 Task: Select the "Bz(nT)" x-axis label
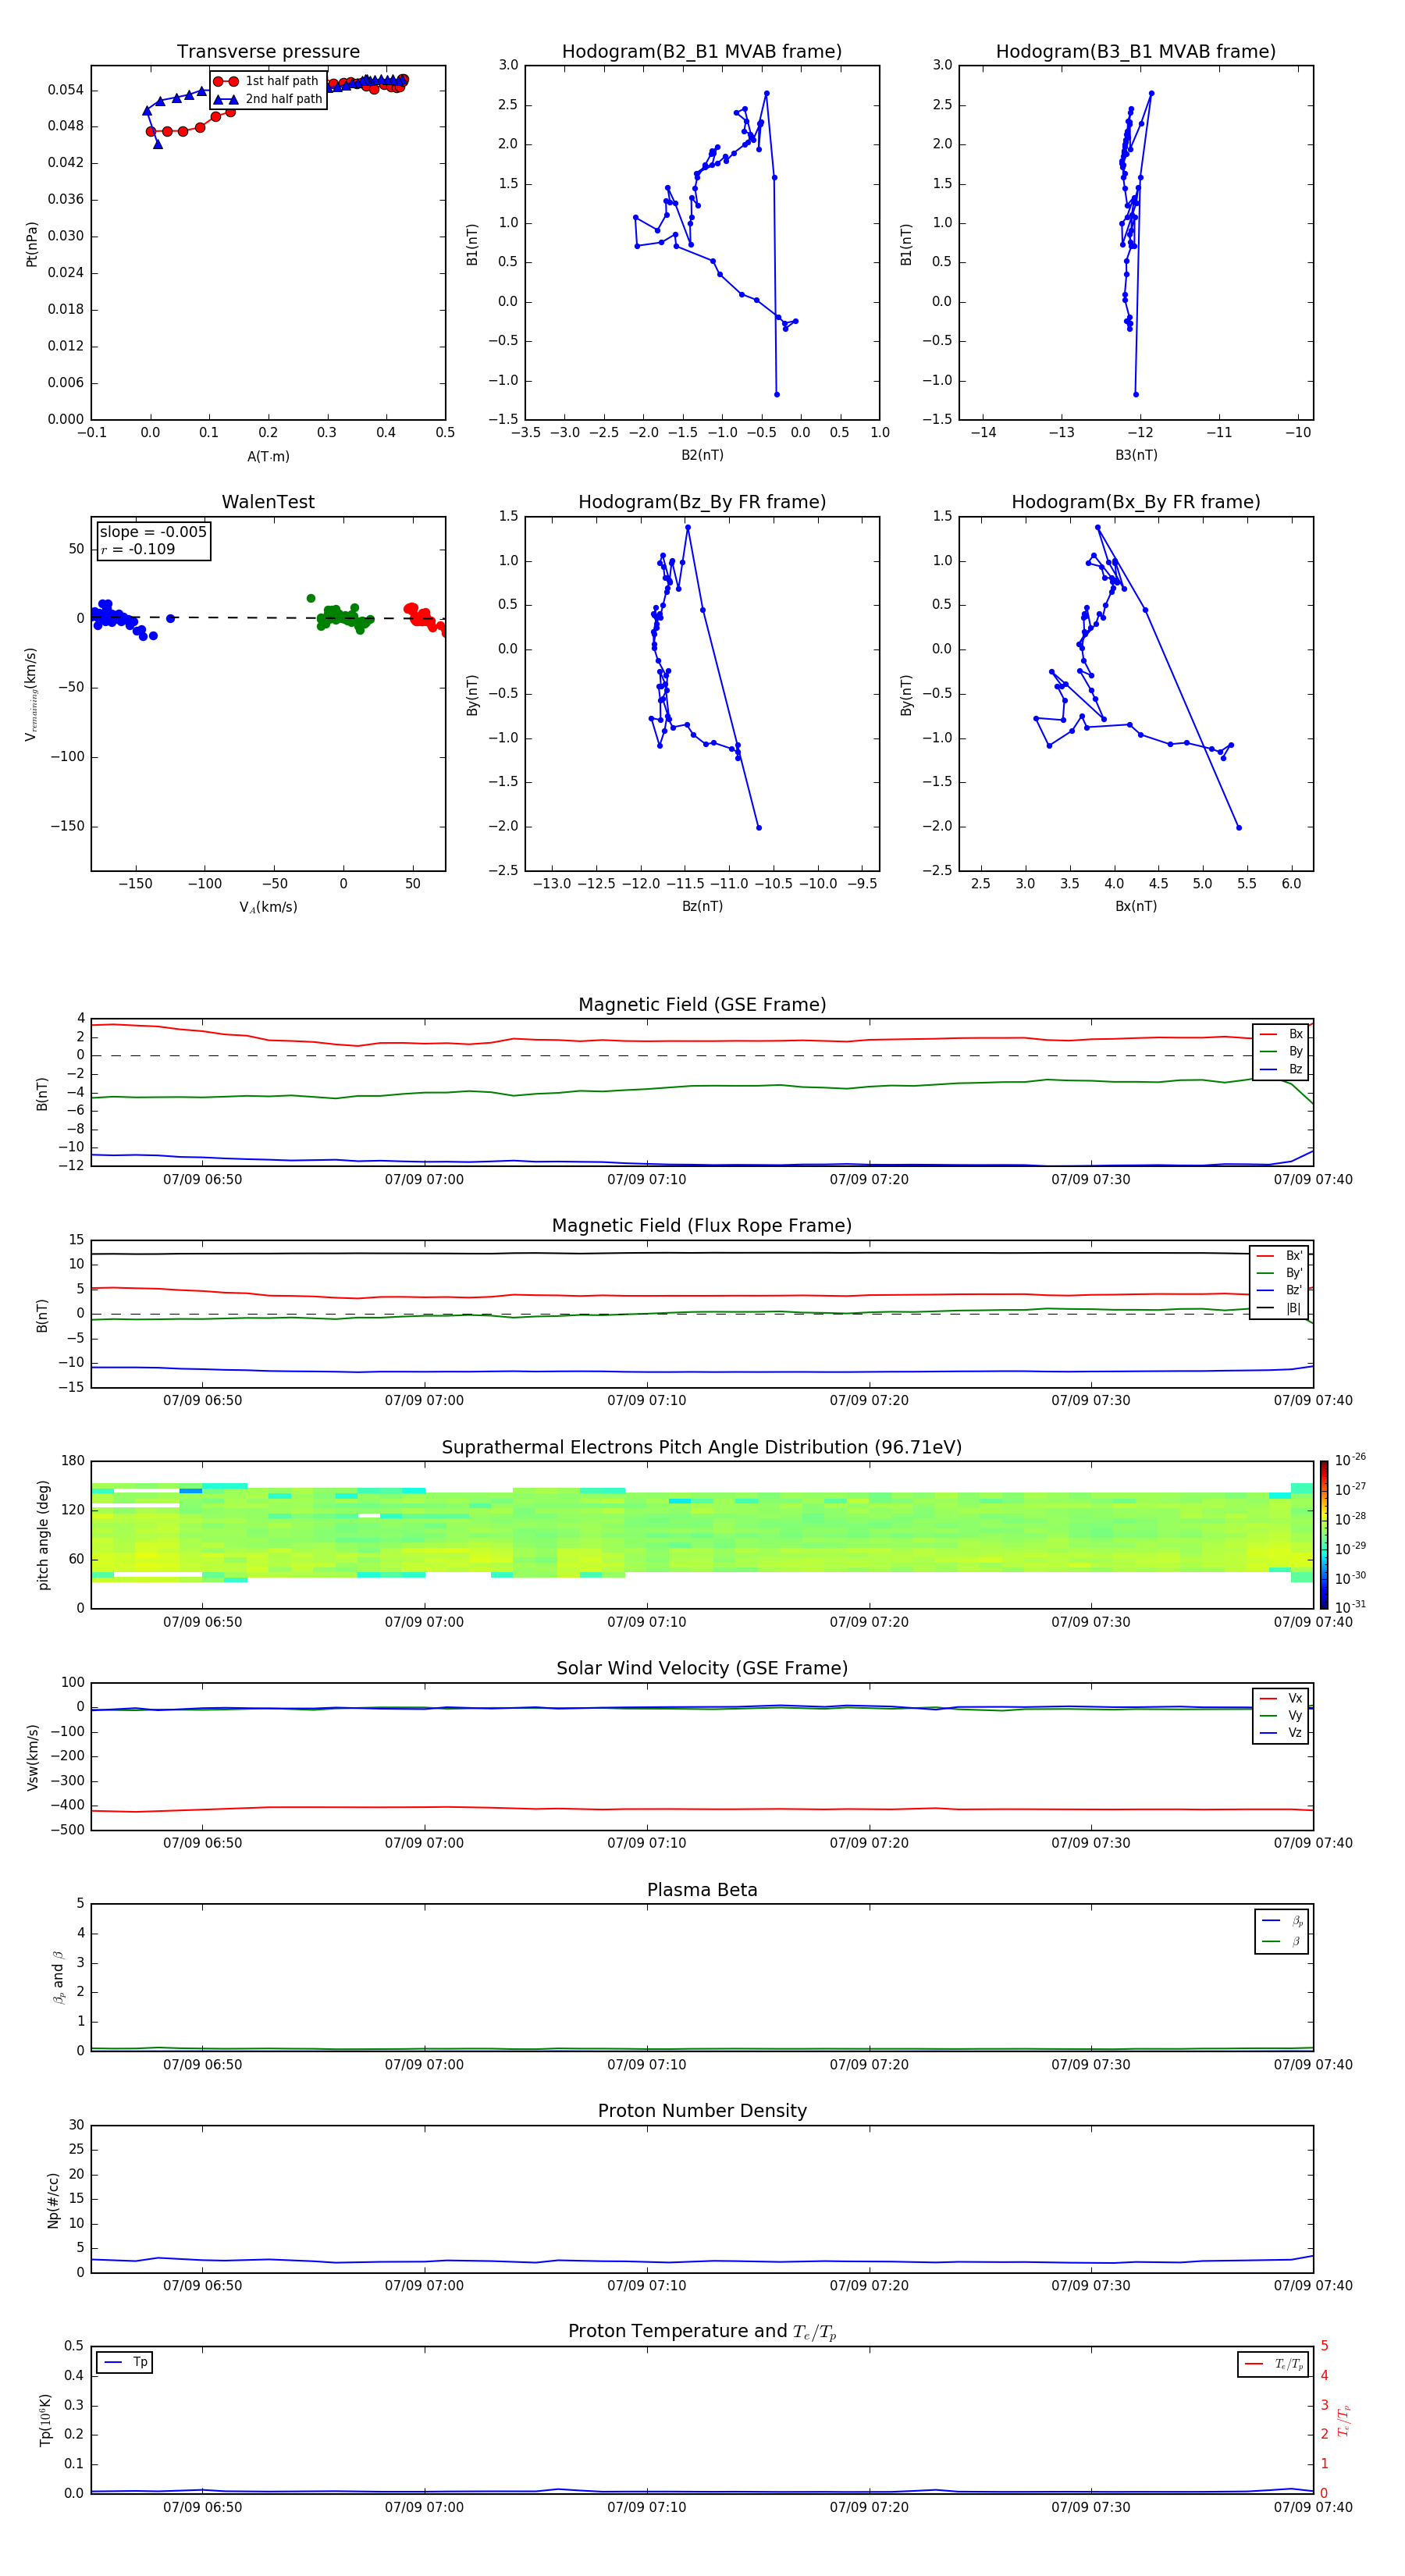(x=702, y=907)
